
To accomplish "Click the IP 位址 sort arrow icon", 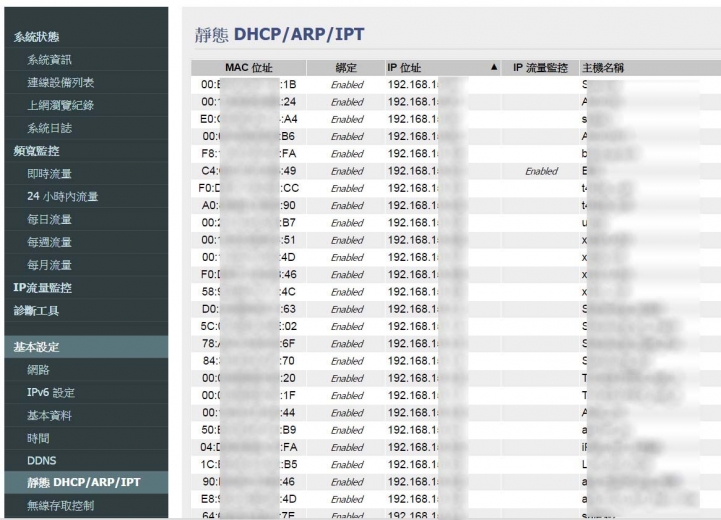I will [494, 68].
